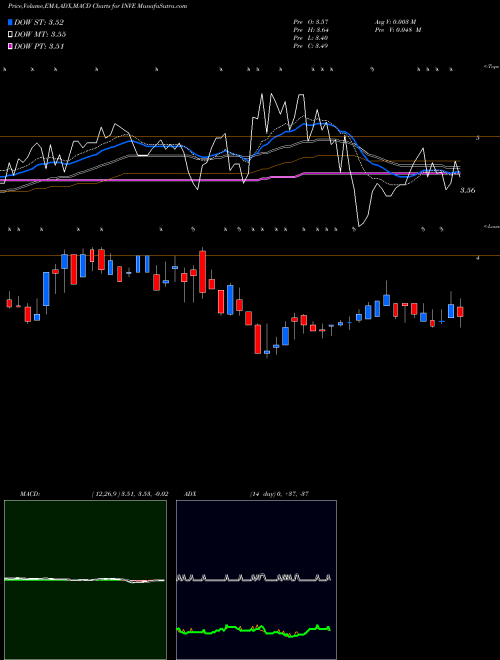This screenshot has width=500, height=660.
Task: Click the '<Lows' marker row label
Action: [491, 226]
